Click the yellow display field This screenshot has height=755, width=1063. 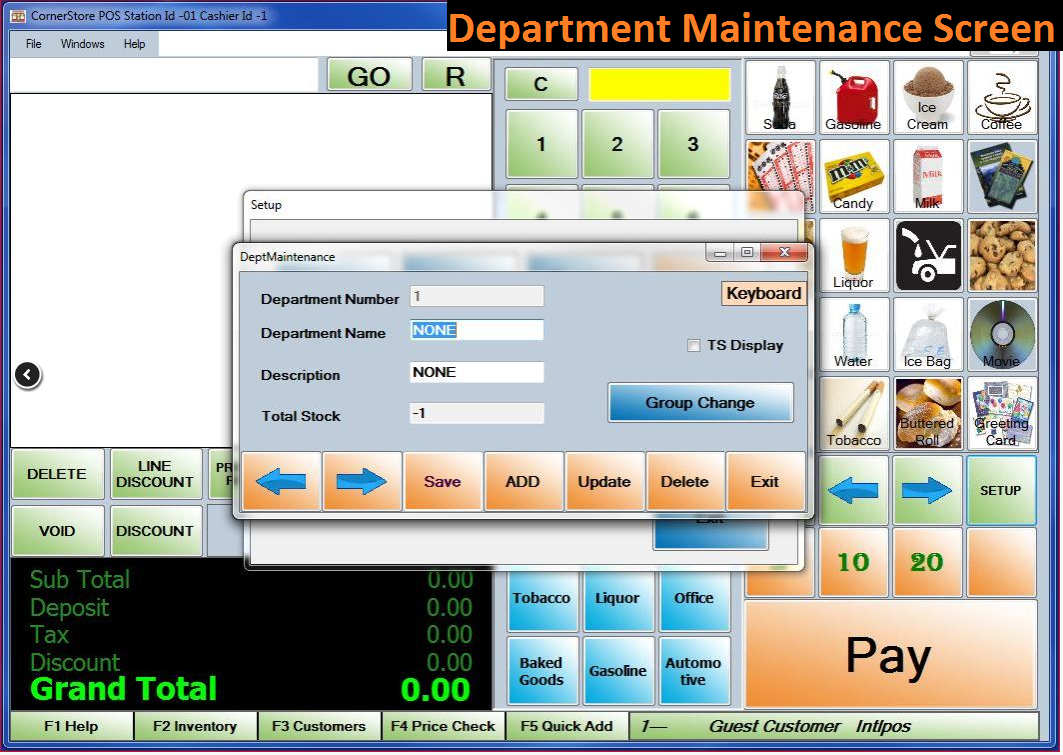[x=659, y=84]
